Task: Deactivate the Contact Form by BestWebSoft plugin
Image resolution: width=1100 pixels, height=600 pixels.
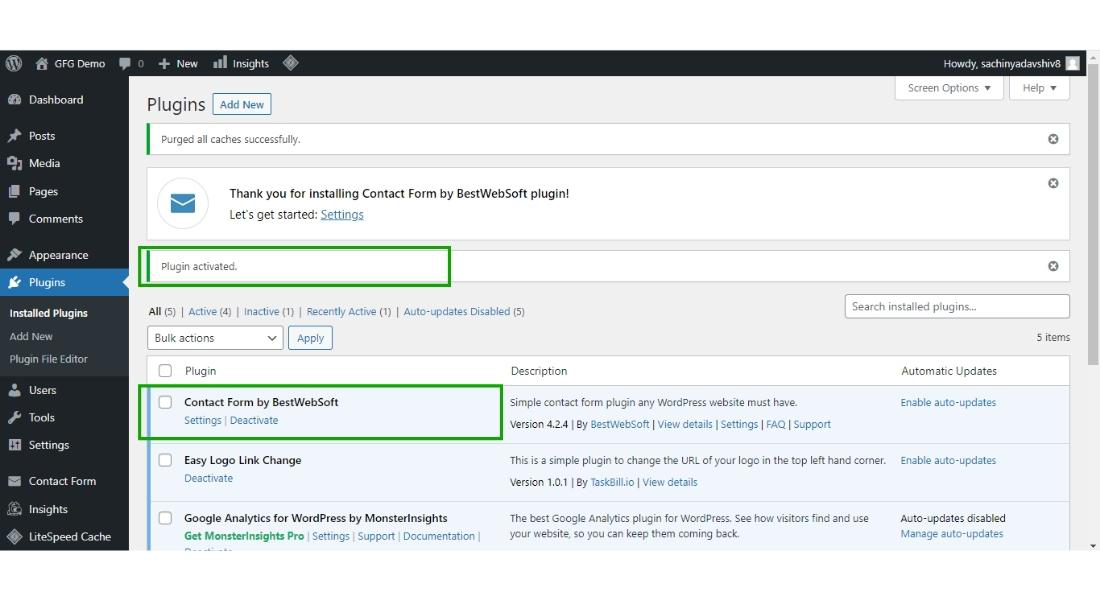Action: (254, 420)
